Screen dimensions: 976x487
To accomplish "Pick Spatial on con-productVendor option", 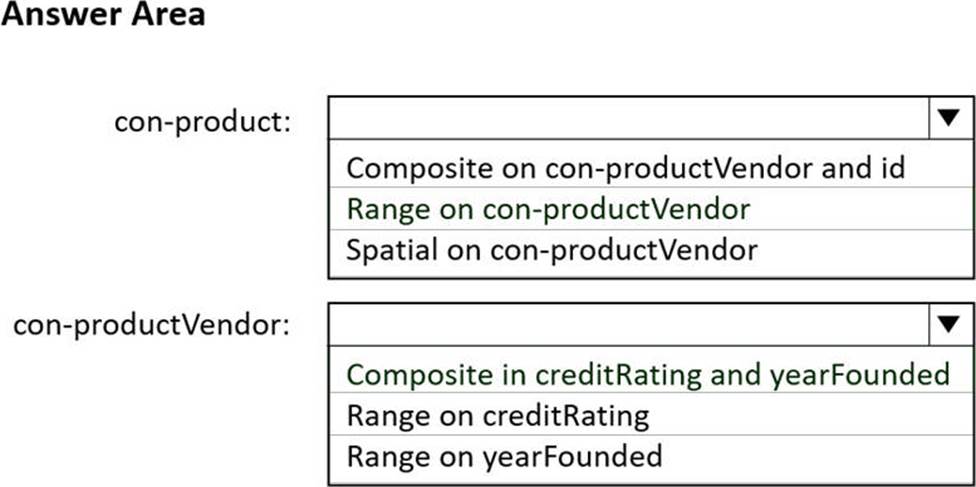I will (x=551, y=249).
